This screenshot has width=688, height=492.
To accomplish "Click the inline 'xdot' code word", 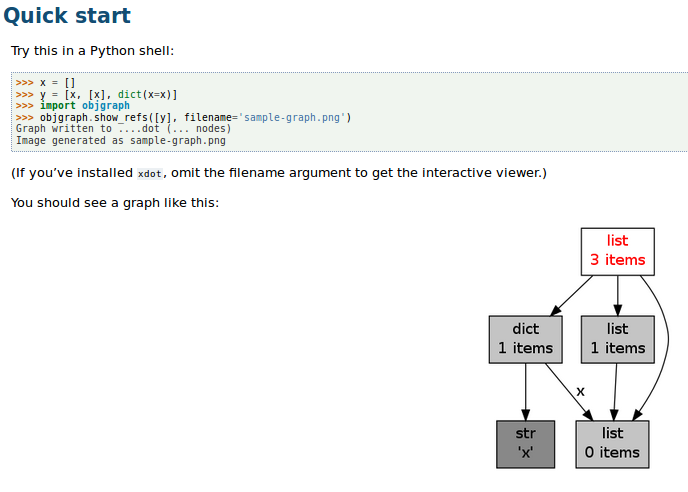I will coord(149,174).
